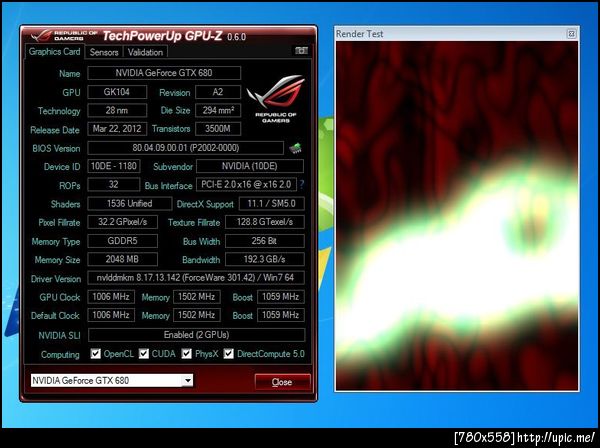The image size is (600, 448).
Task: Click the BIOS save chip icon
Action: click(x=295, y=148)
